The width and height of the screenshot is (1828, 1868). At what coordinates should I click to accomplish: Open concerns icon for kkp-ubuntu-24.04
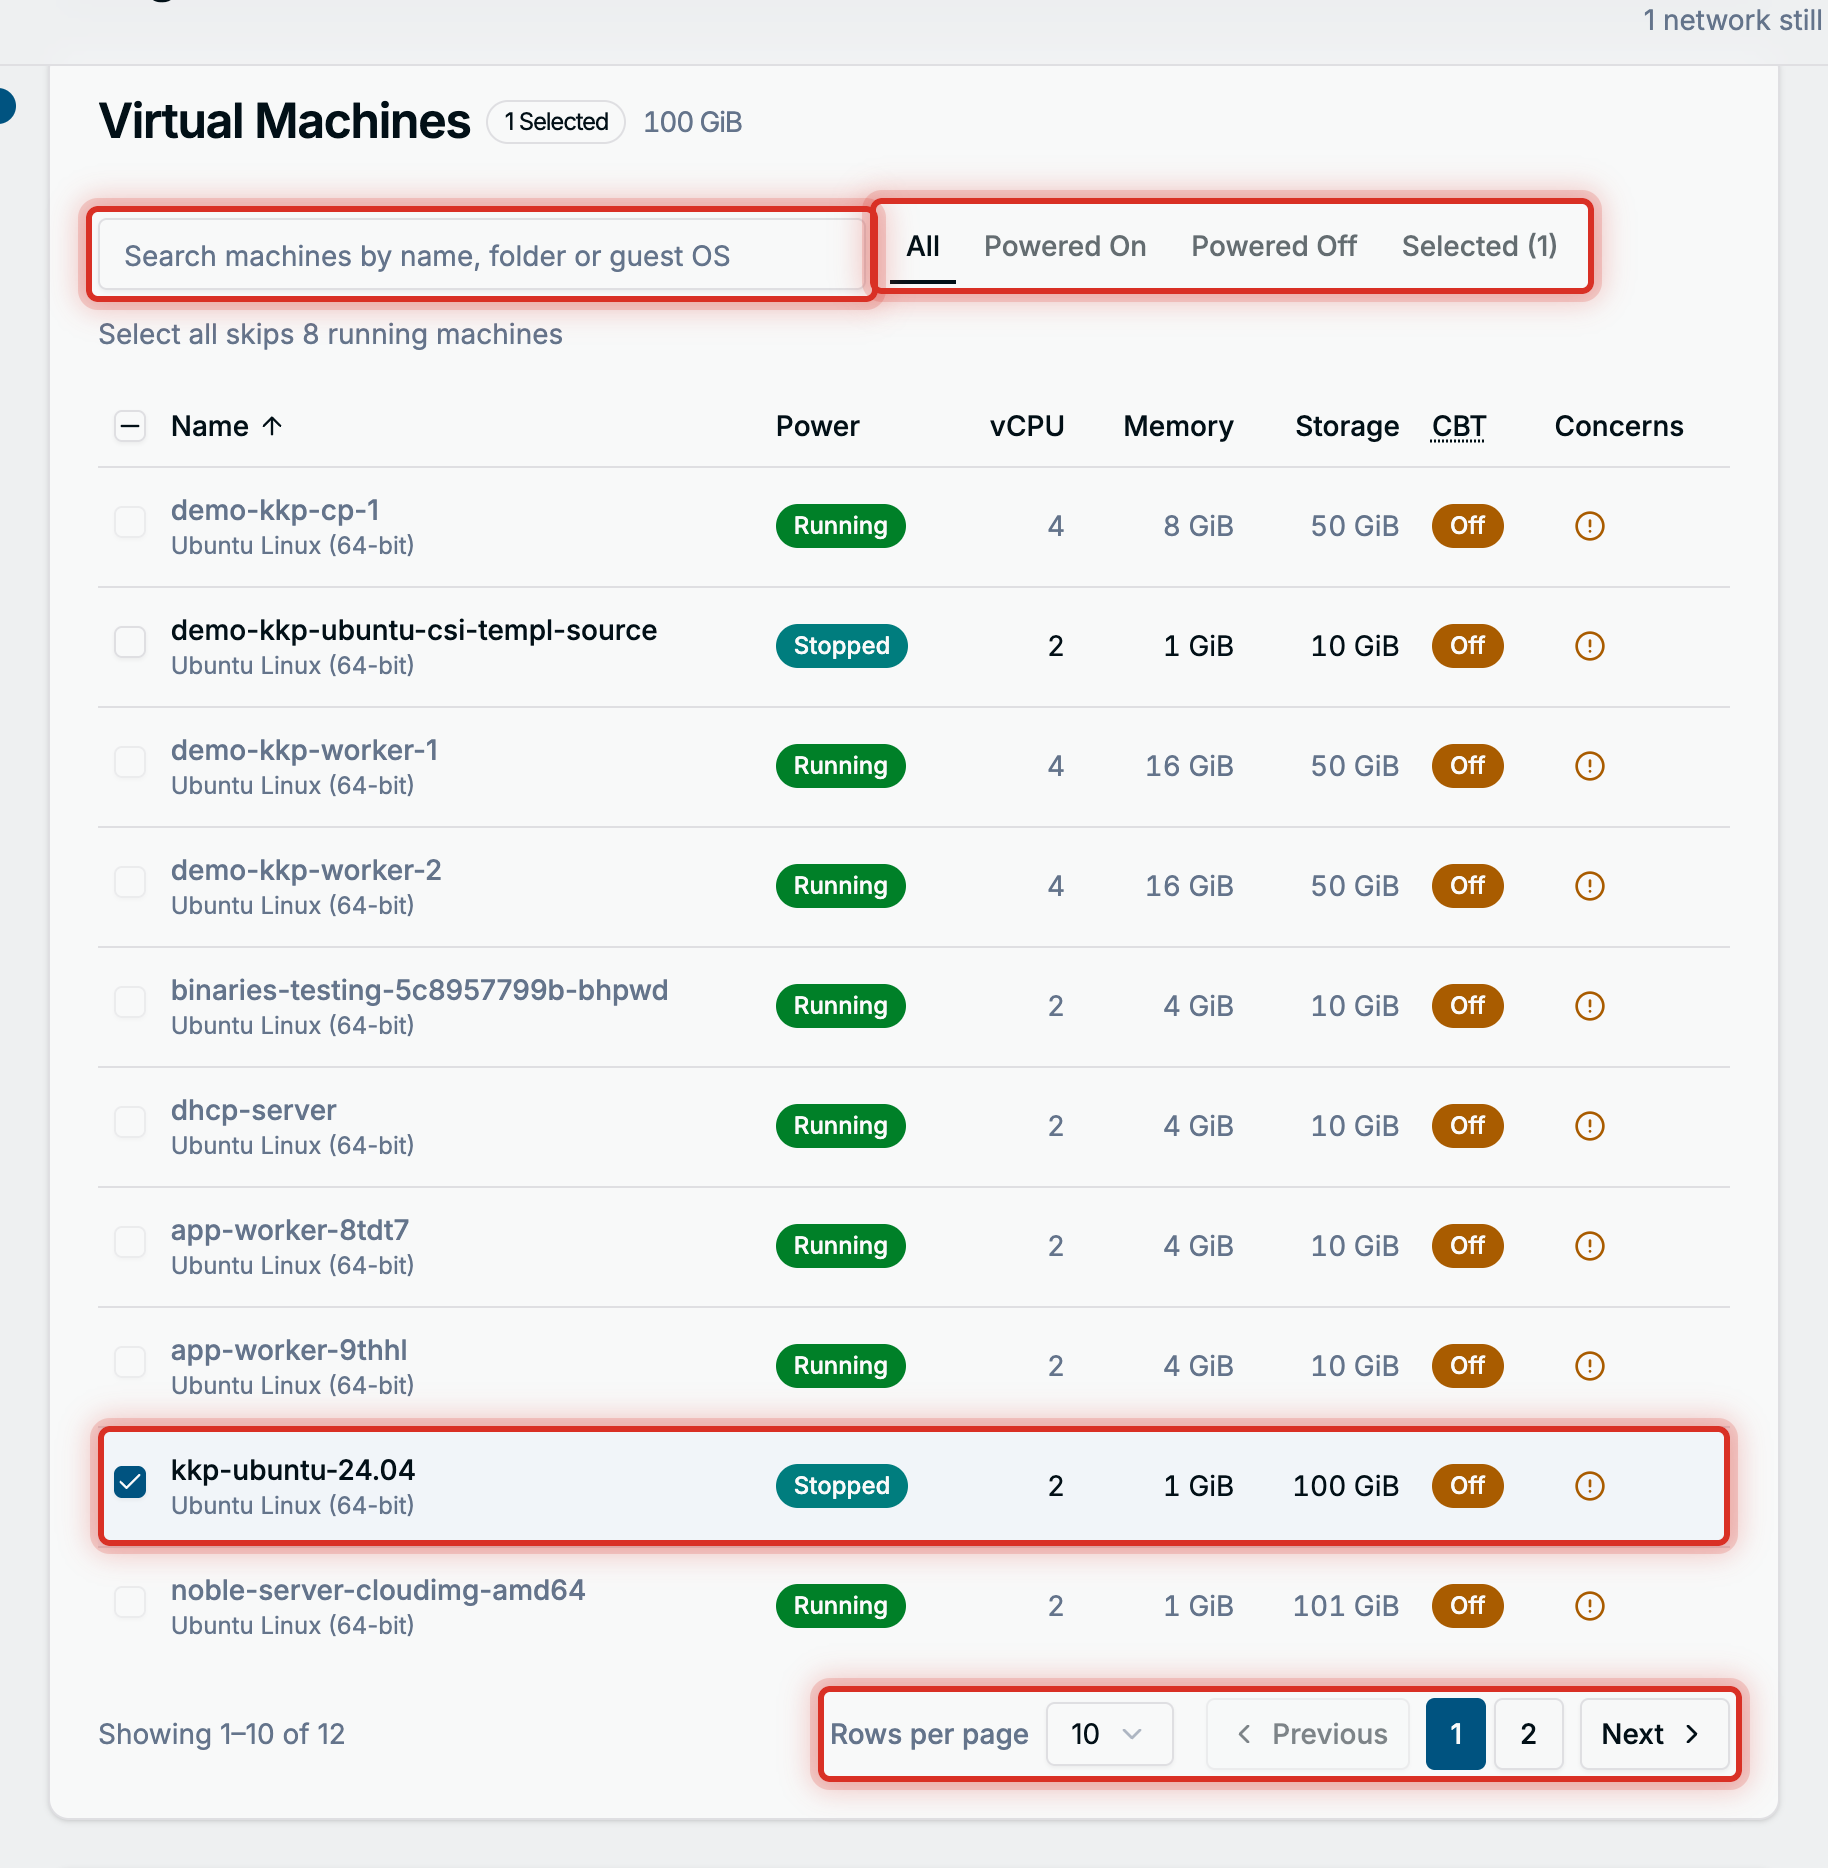pyautogui.click(x=1589, y=1486)
